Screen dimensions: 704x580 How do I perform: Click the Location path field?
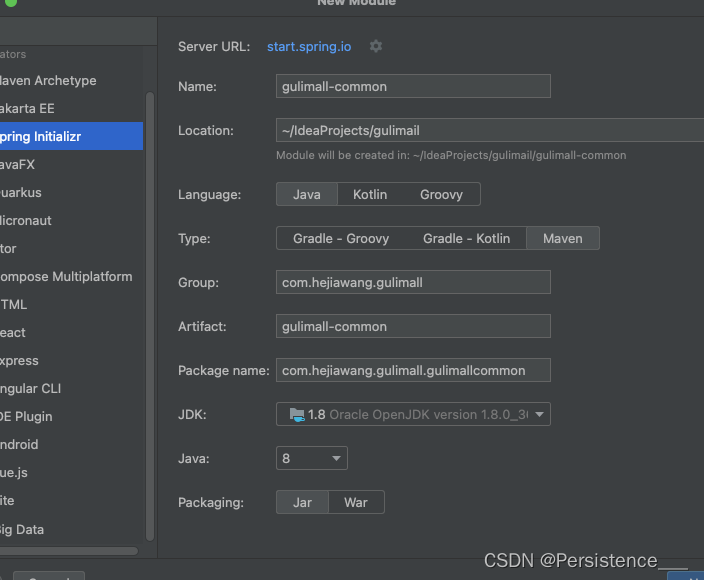tap(490, 130)
